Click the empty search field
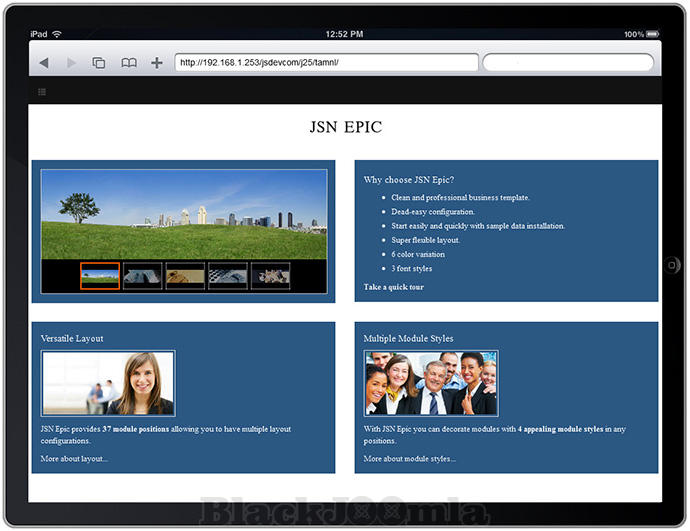This screenshot has height=531, width=690. click(x=568, y=63)
